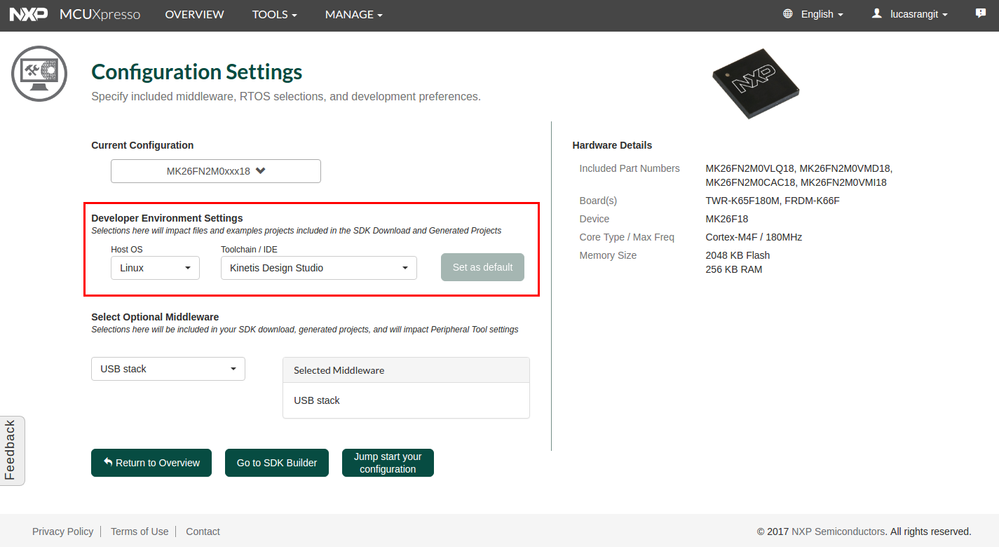The image size is (999, 547).
Task: Click the NXP logo in the header
Action: pos(29,14)
